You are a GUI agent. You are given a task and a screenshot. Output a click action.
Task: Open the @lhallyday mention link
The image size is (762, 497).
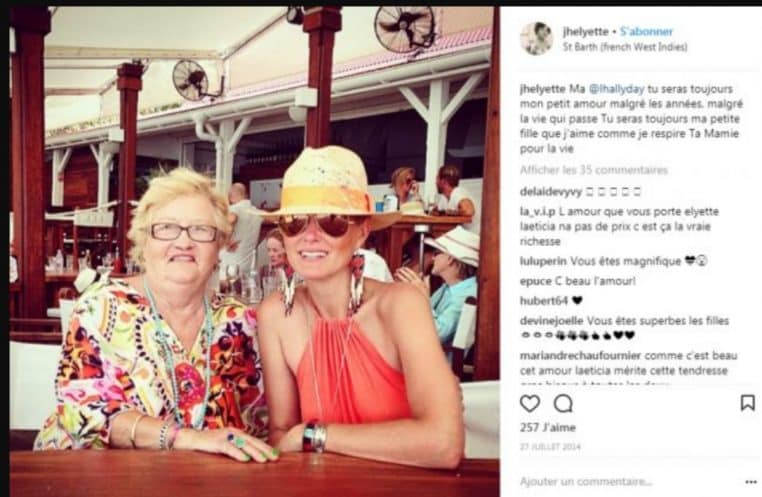pos(616,89)
